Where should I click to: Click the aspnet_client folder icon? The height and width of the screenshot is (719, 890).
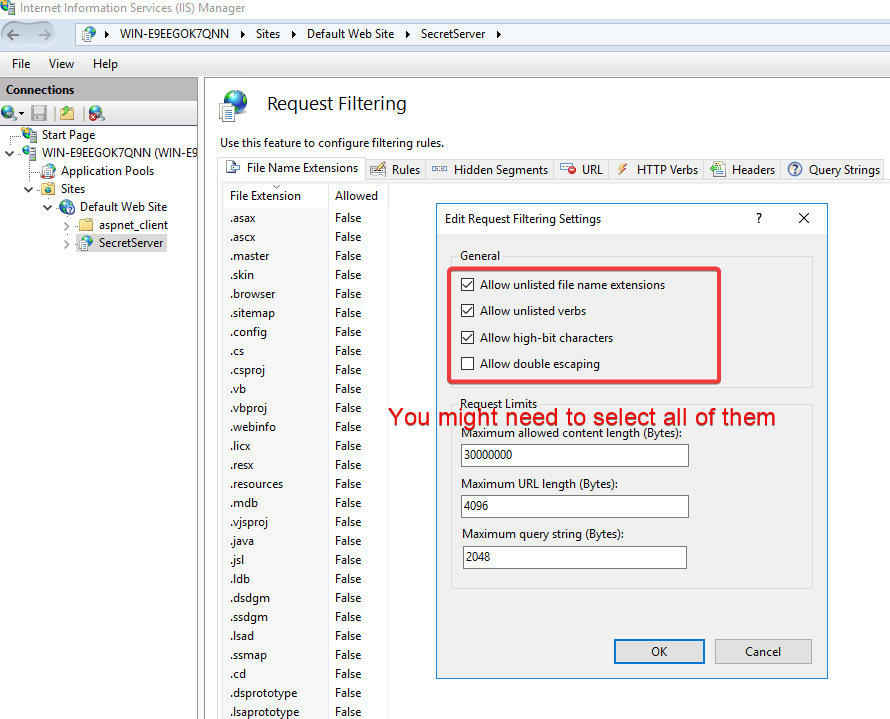pyautogui.click(x=86, y=225)
